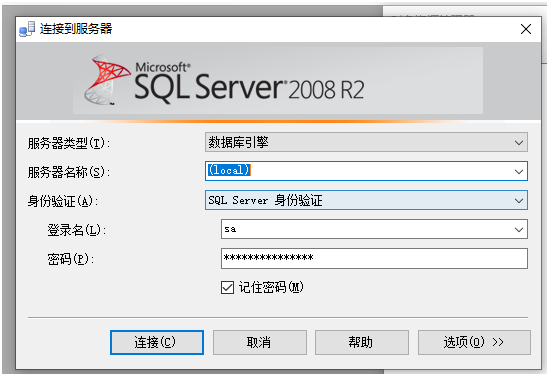The width and height of the screenshot is (549, 376).
Task: Click the chevrons on the 选项(O) button
Action: pyautogui.click(x=498, y=342)
